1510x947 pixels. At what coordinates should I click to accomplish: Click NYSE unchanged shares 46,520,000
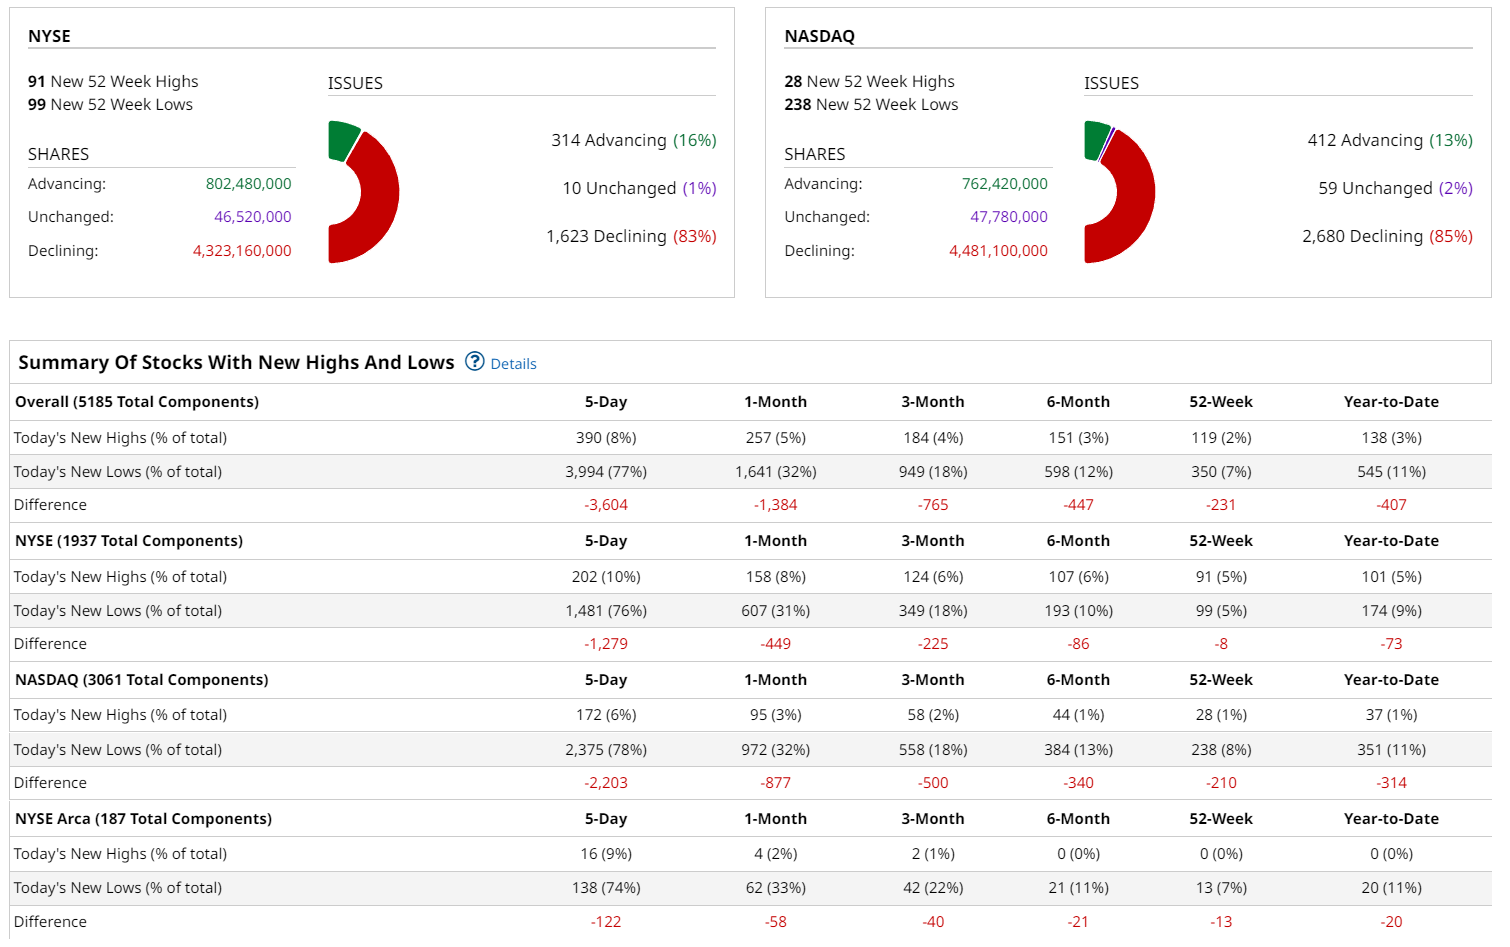pos(252,217)
